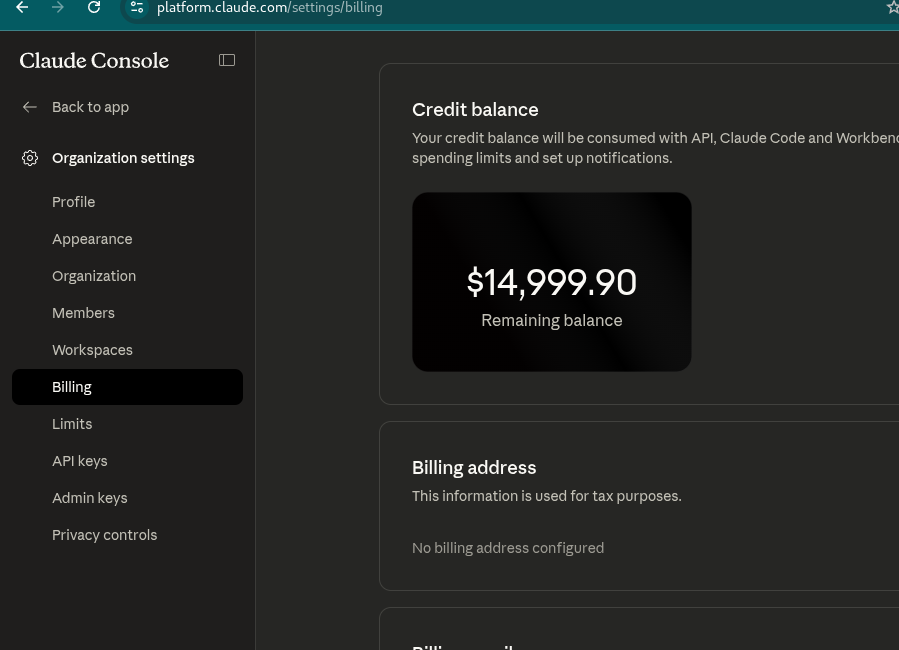Screen dimensions: 899x650
Task: Open Workspaces page
Action: point(92,350)
